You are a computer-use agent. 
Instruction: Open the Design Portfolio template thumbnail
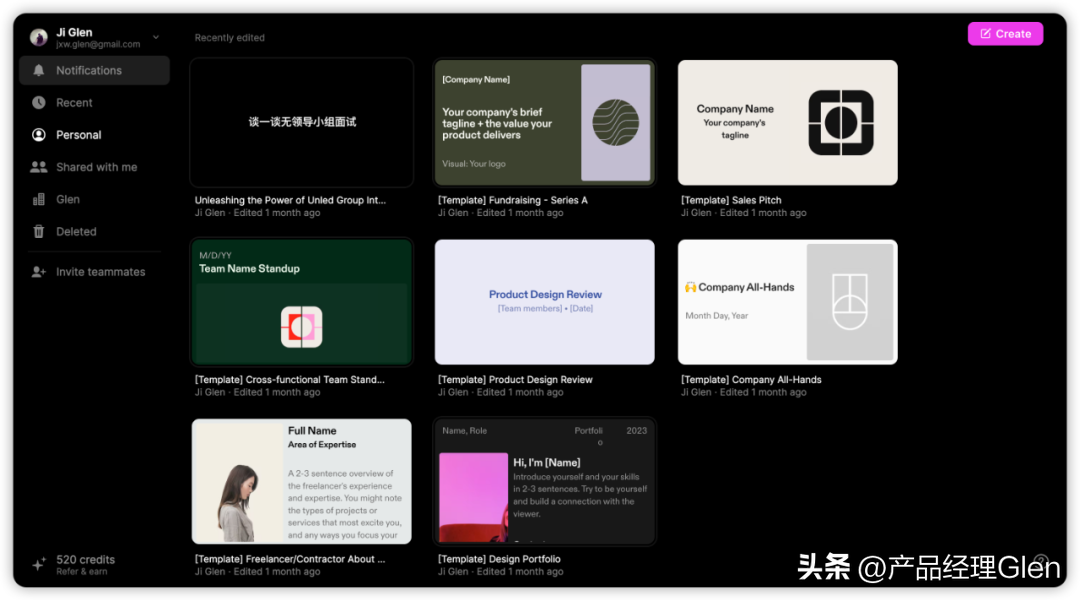click(544, 482)
